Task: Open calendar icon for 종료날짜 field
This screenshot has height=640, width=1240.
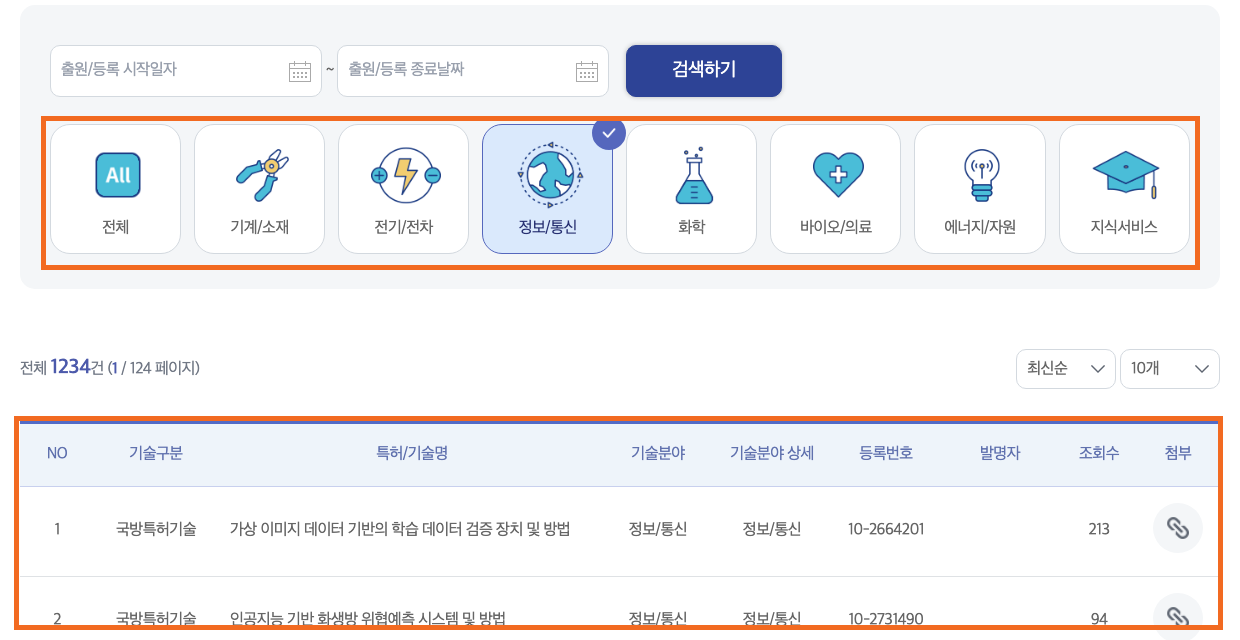Action: pos(587,71)
